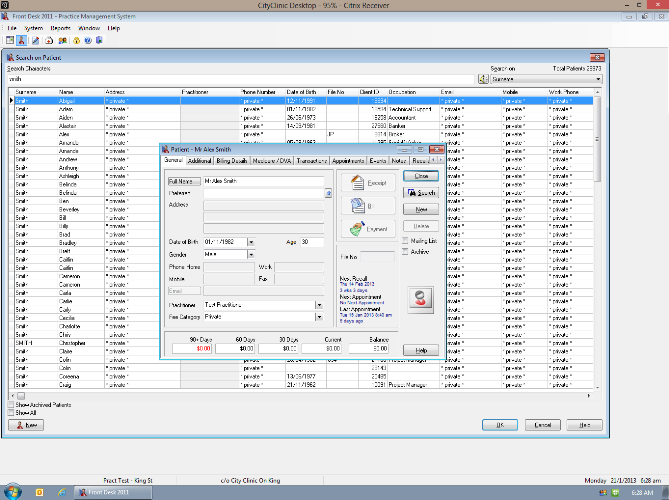The height and width of the screenshot is (500, 669).
Task: Click the patient icon in main toolbar
Action: (x=22, y=41)
